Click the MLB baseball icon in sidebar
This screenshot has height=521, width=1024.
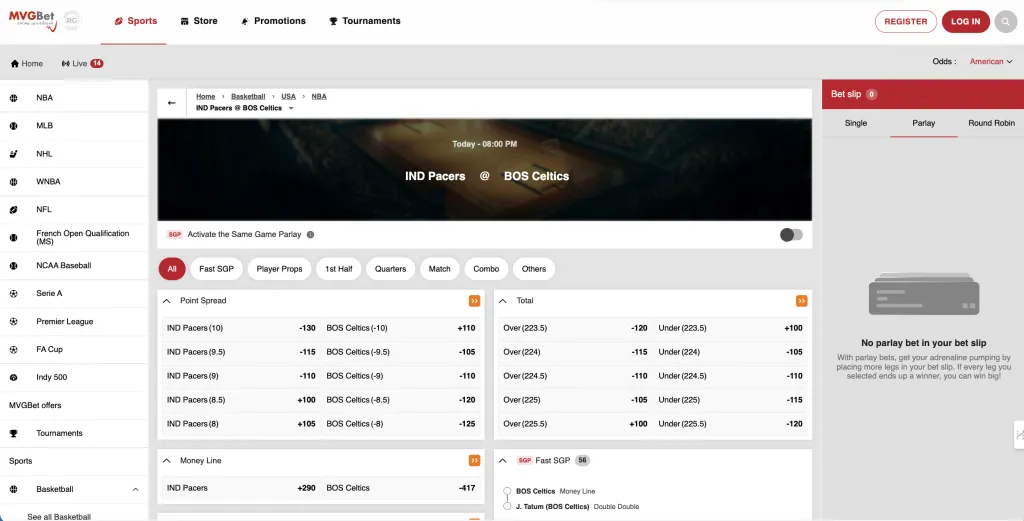[13, 126]
